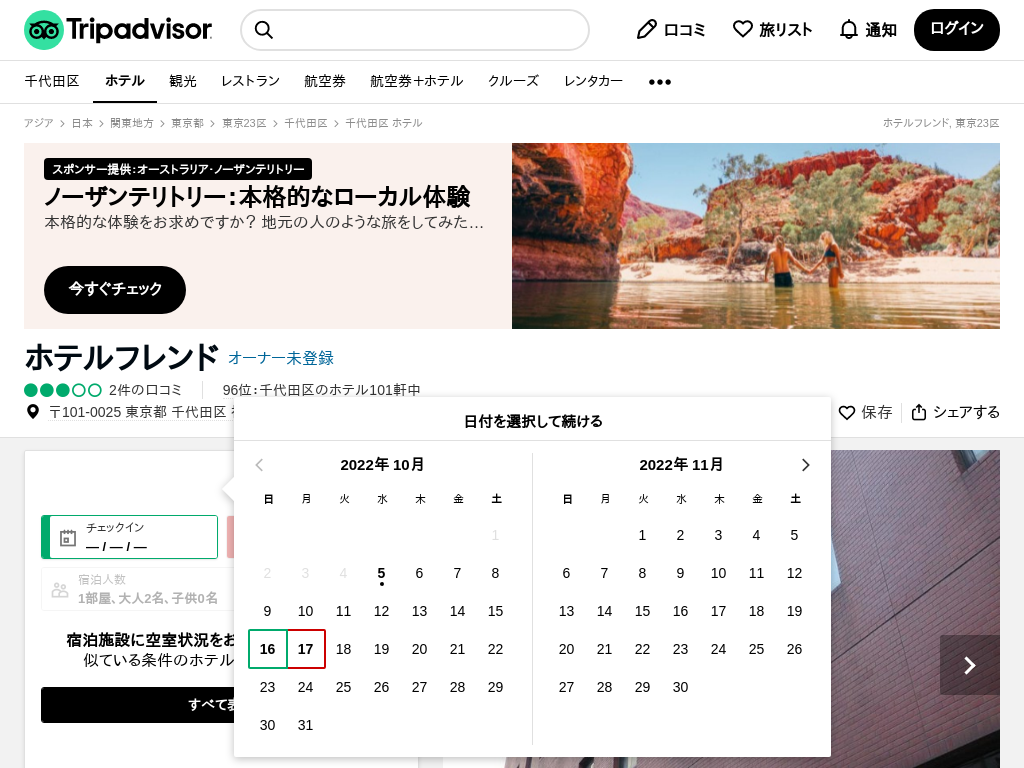Screen dimensions: 1024x768
Task: Click the シェアする share icon
Action: point(919,412)
